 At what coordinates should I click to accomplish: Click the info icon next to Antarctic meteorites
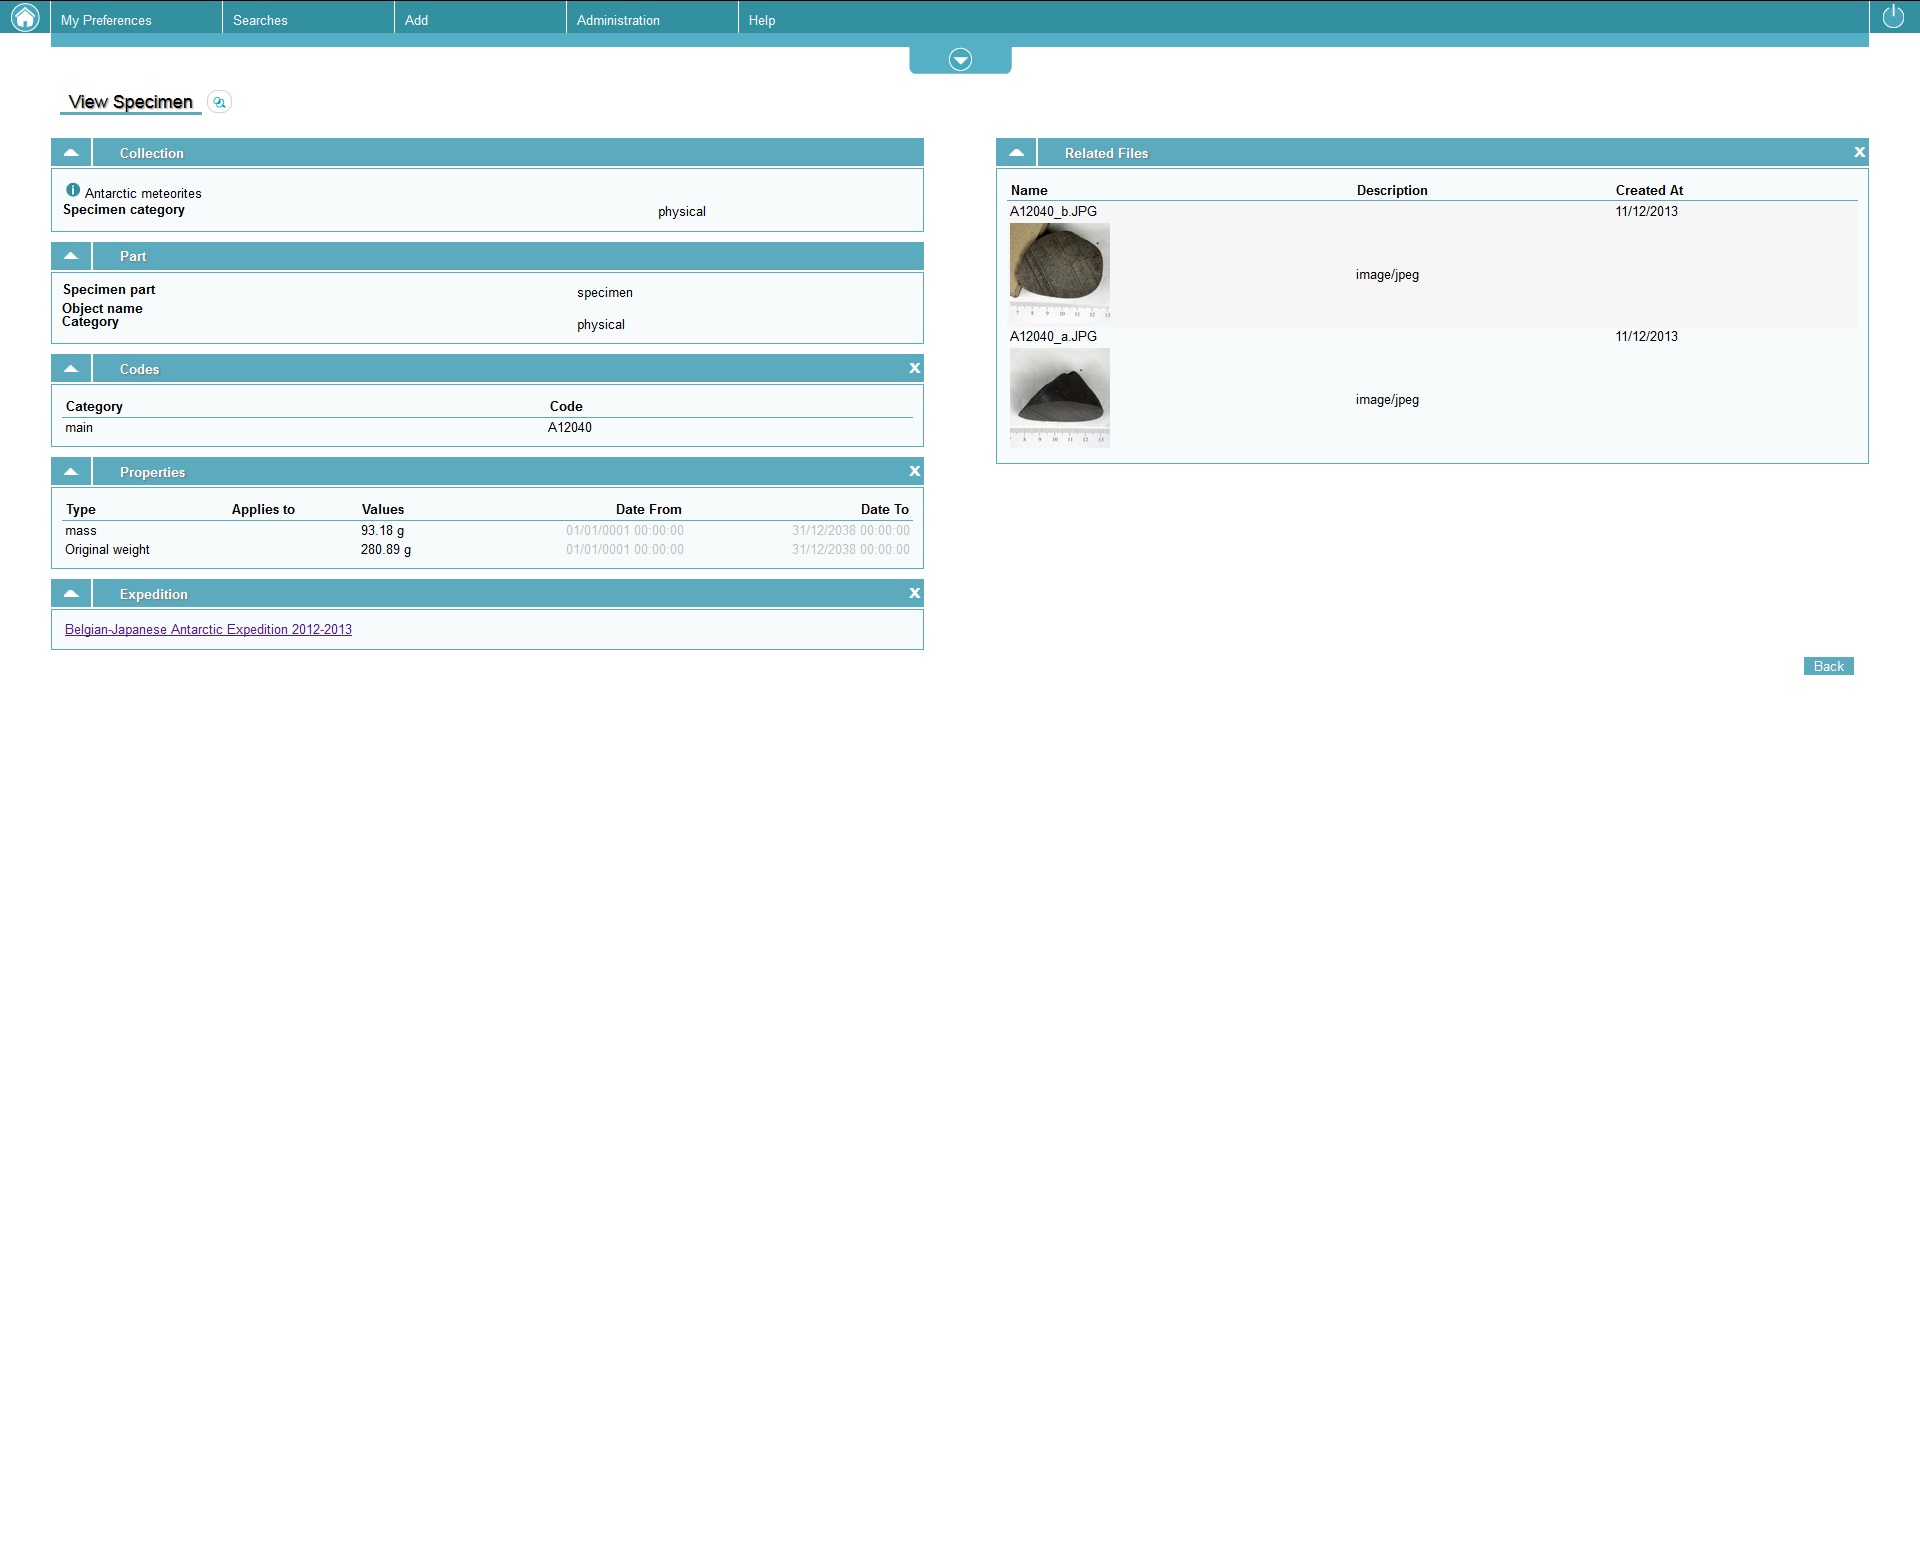[73, 190]
